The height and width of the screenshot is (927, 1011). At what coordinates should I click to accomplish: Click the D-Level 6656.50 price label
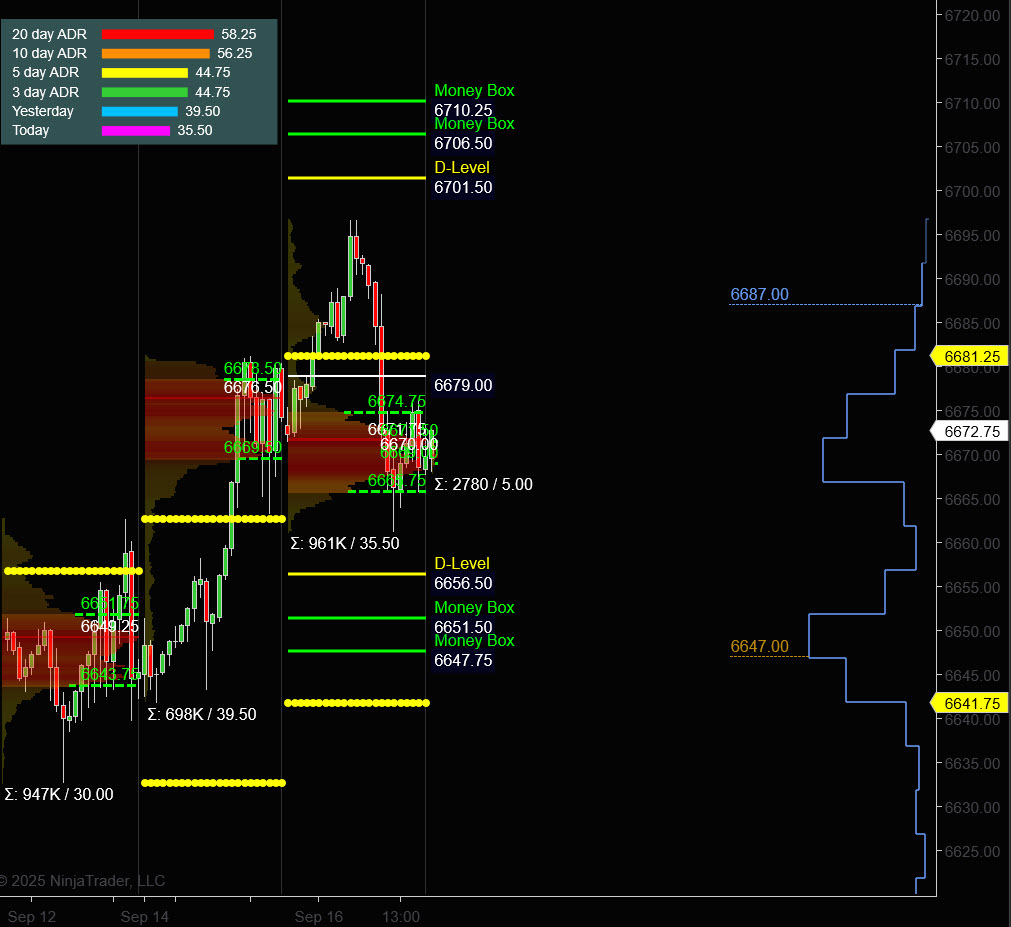[x=463, y=583]
